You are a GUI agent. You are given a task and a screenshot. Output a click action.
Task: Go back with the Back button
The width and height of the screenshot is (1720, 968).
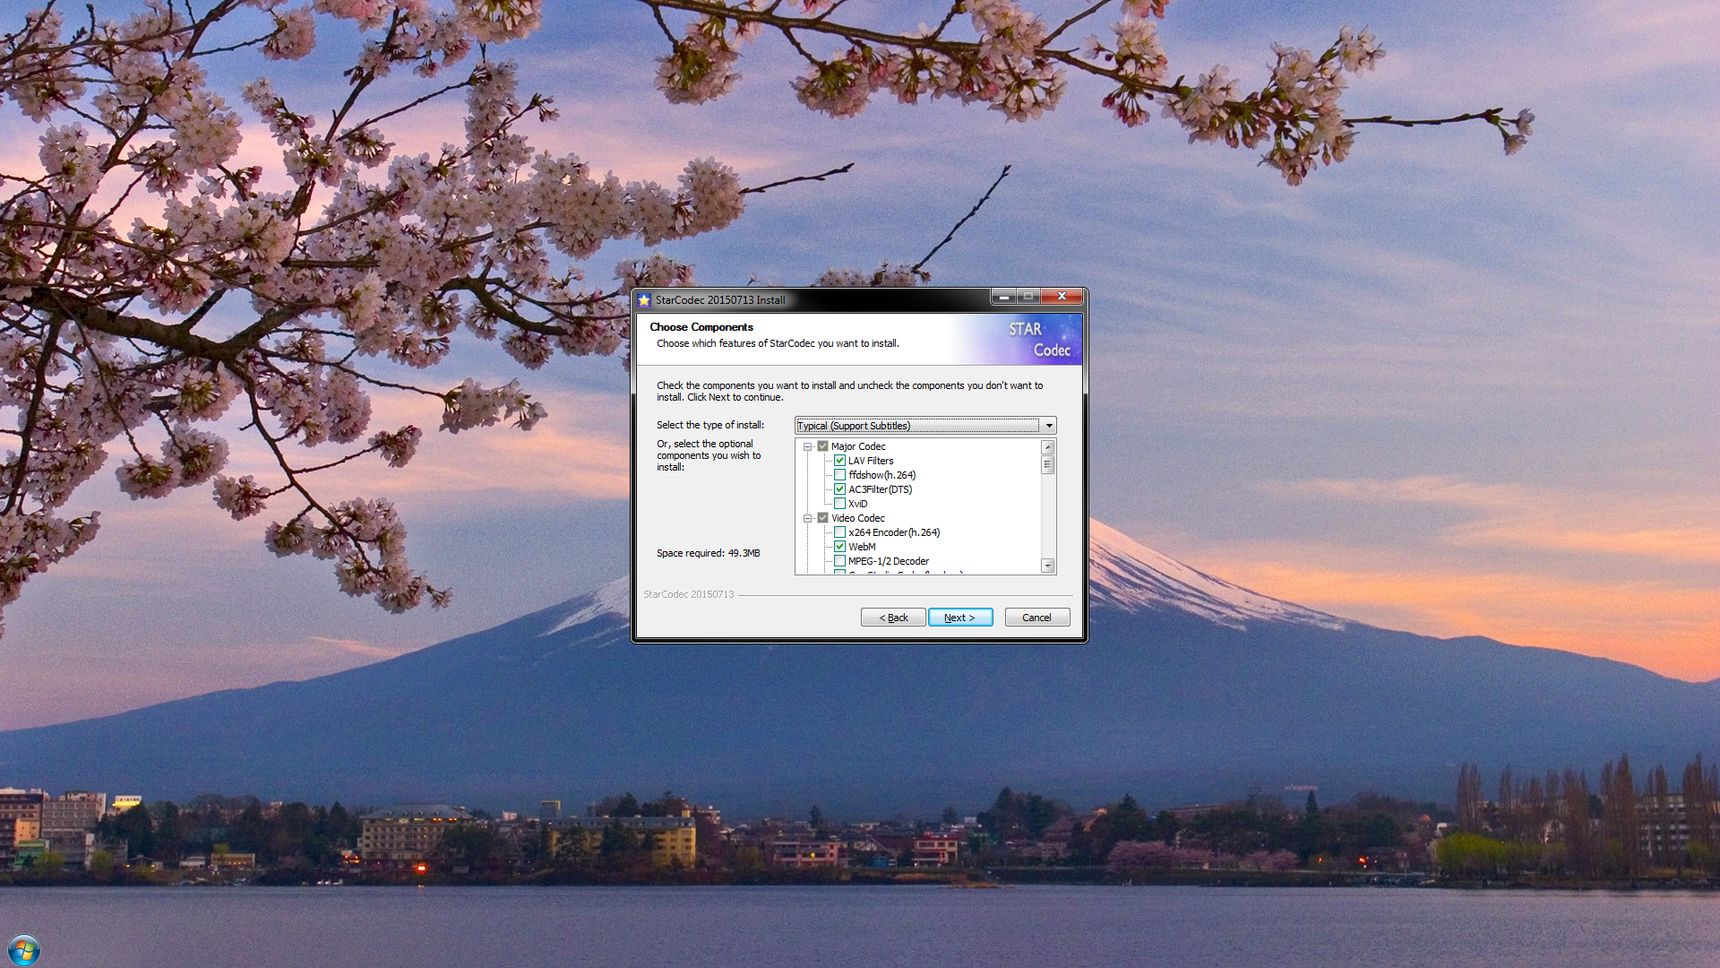(893, 618)
